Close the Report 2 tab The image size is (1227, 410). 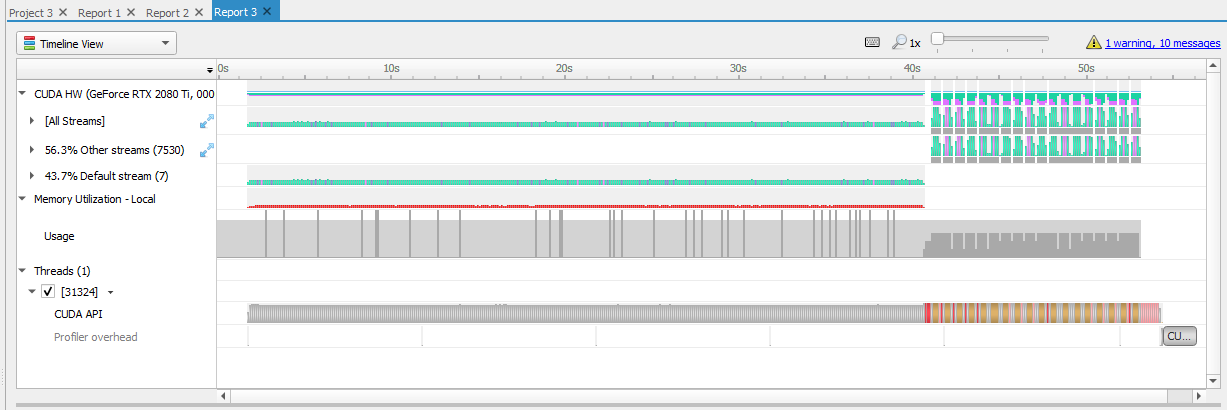tap(199, 13)
